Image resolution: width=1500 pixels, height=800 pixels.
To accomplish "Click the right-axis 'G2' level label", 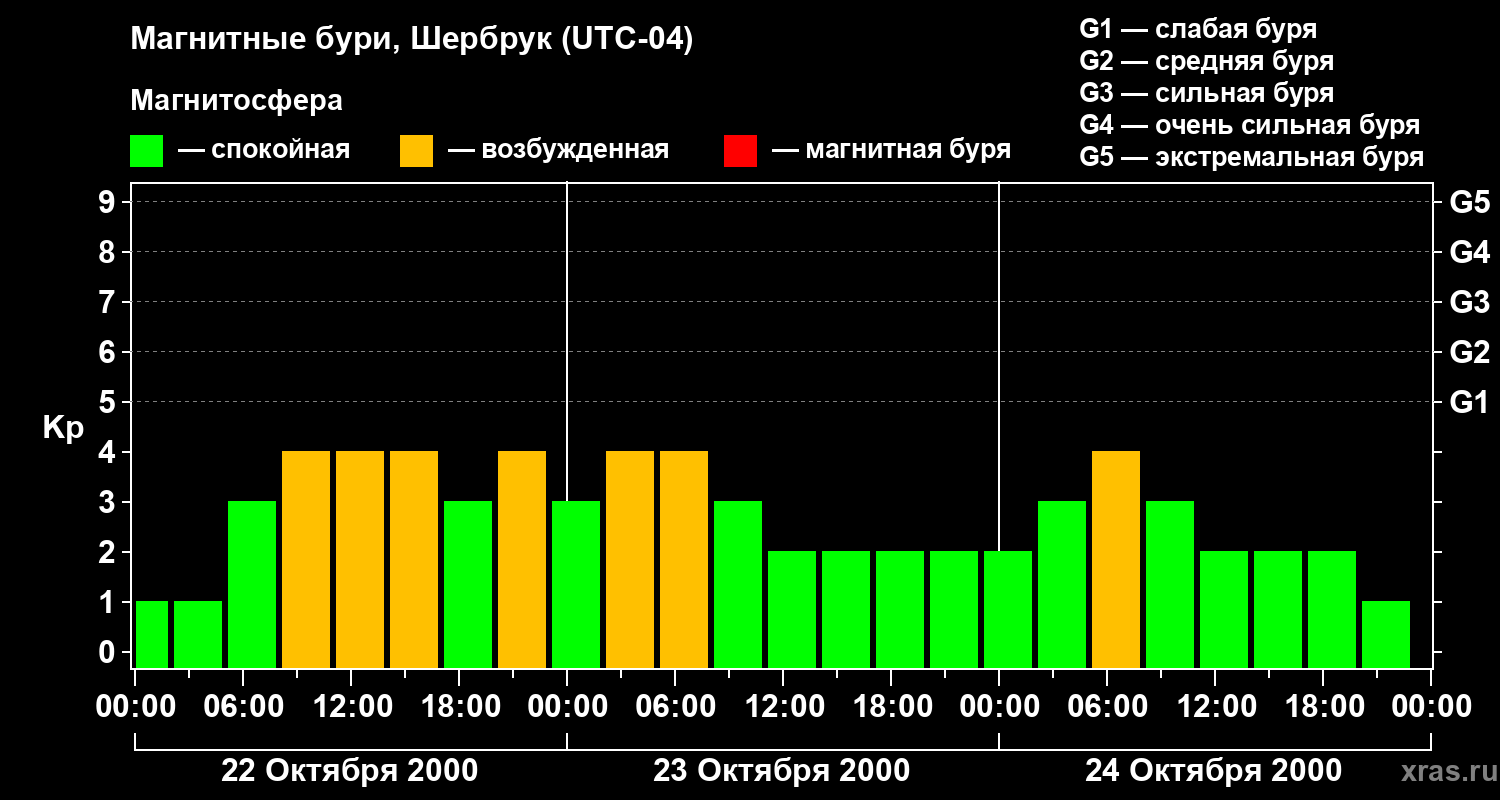I will coord(1469,352).
